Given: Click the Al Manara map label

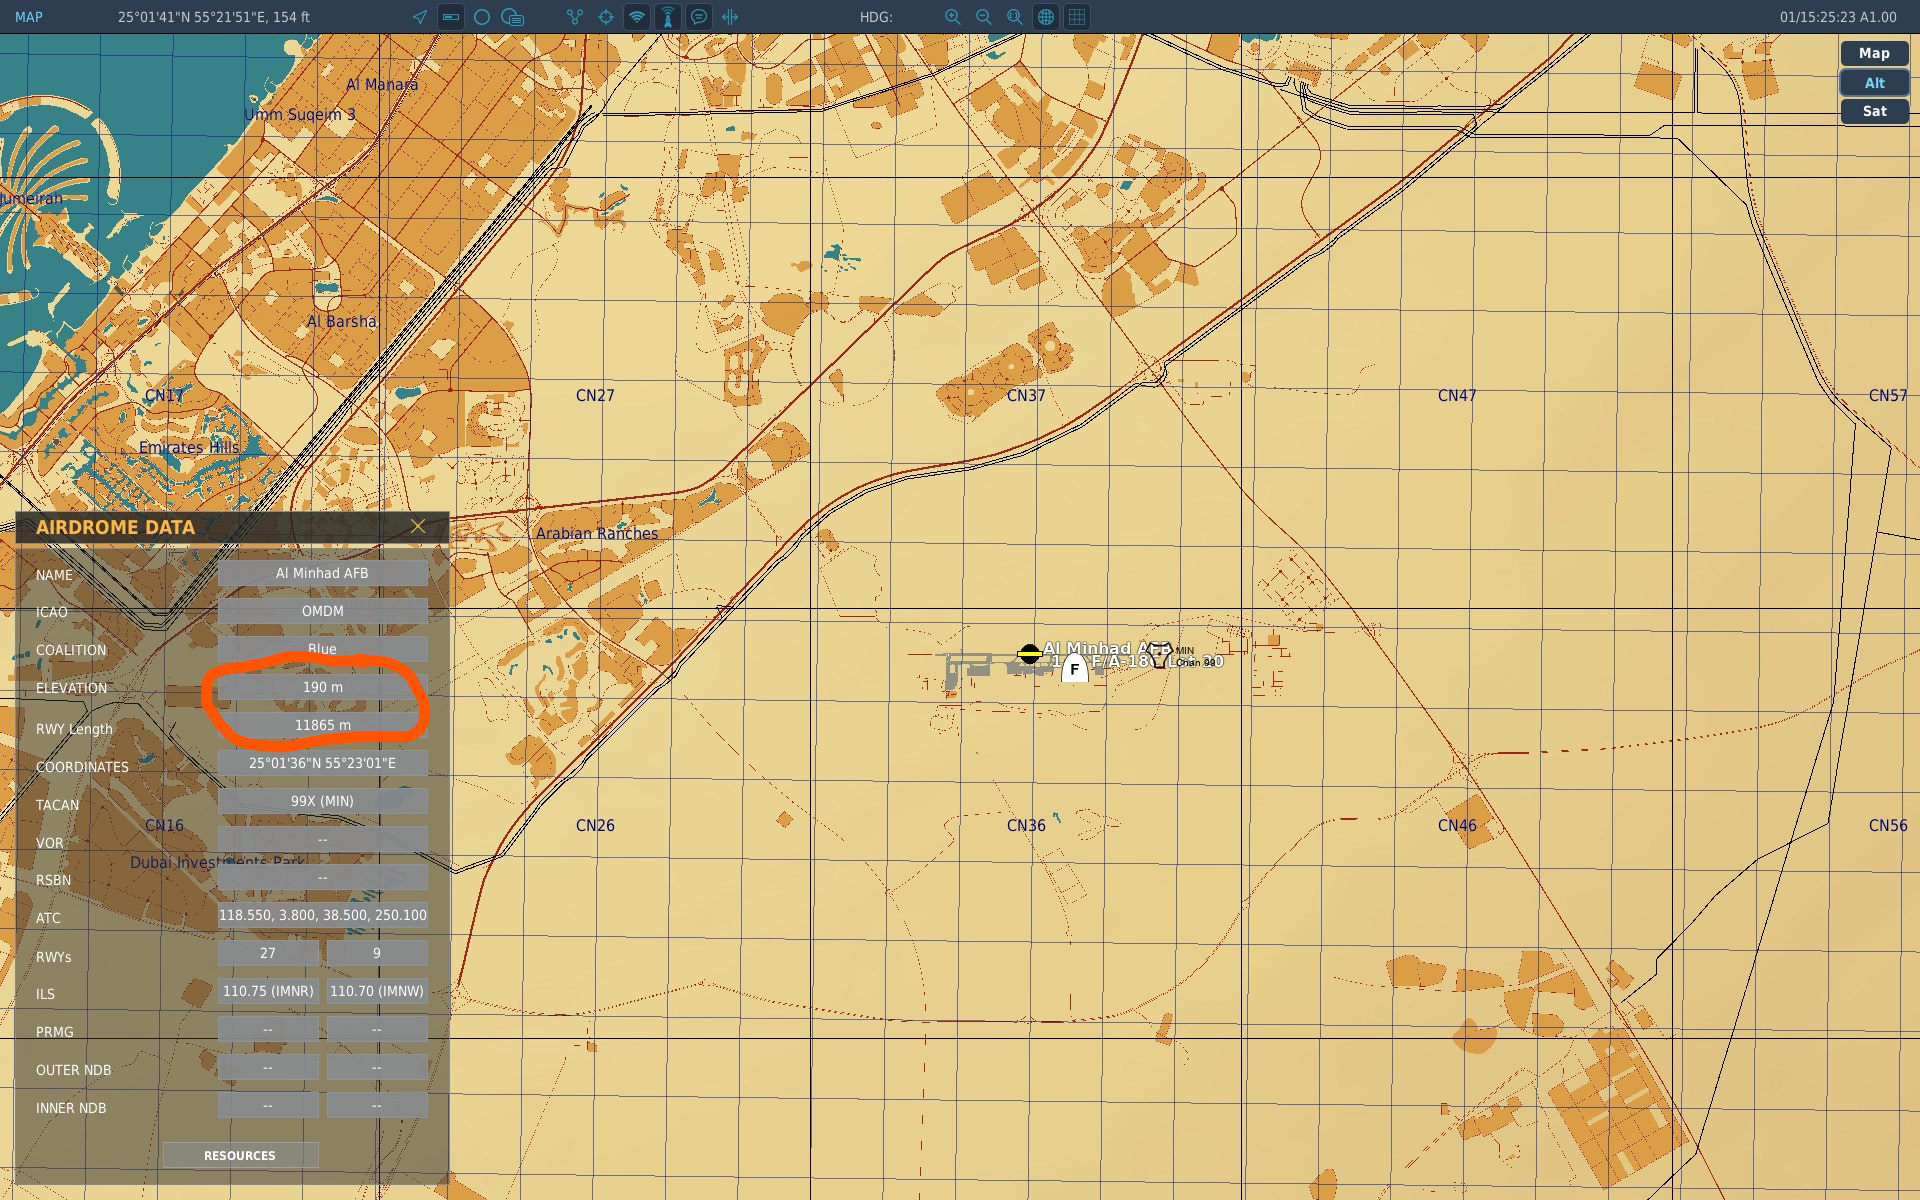Looking at the screenshot, I should click(x=382, y=84).
